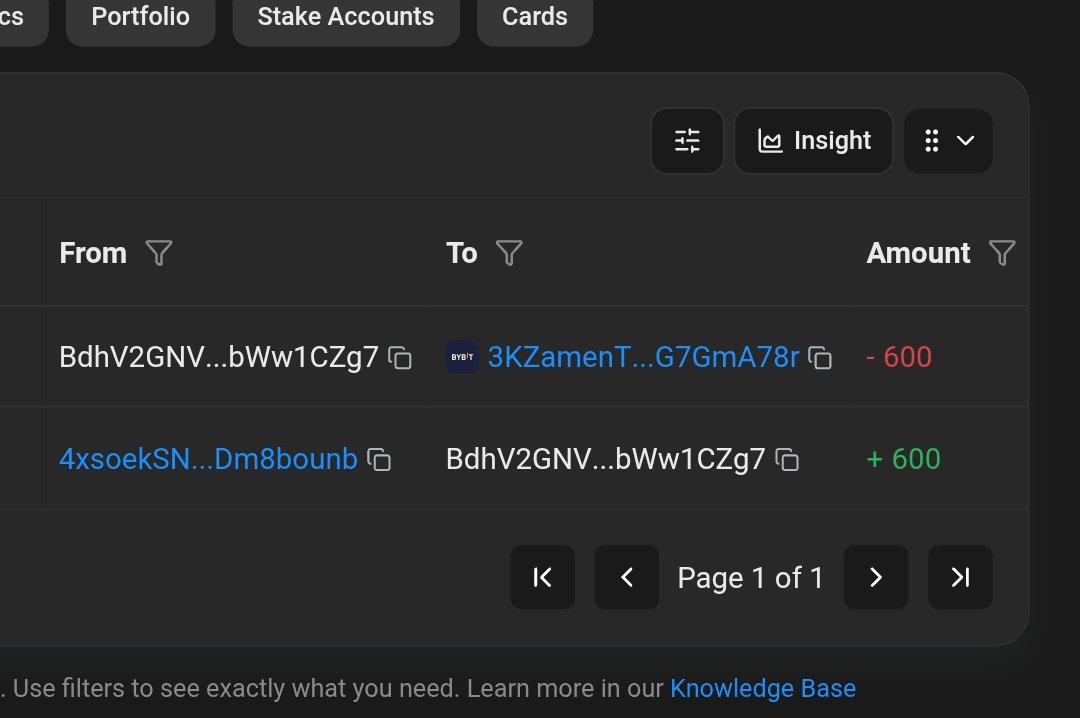1080x718 pixels.
Task: Click the Page 1 of 1 label
Action: (750, 578)
